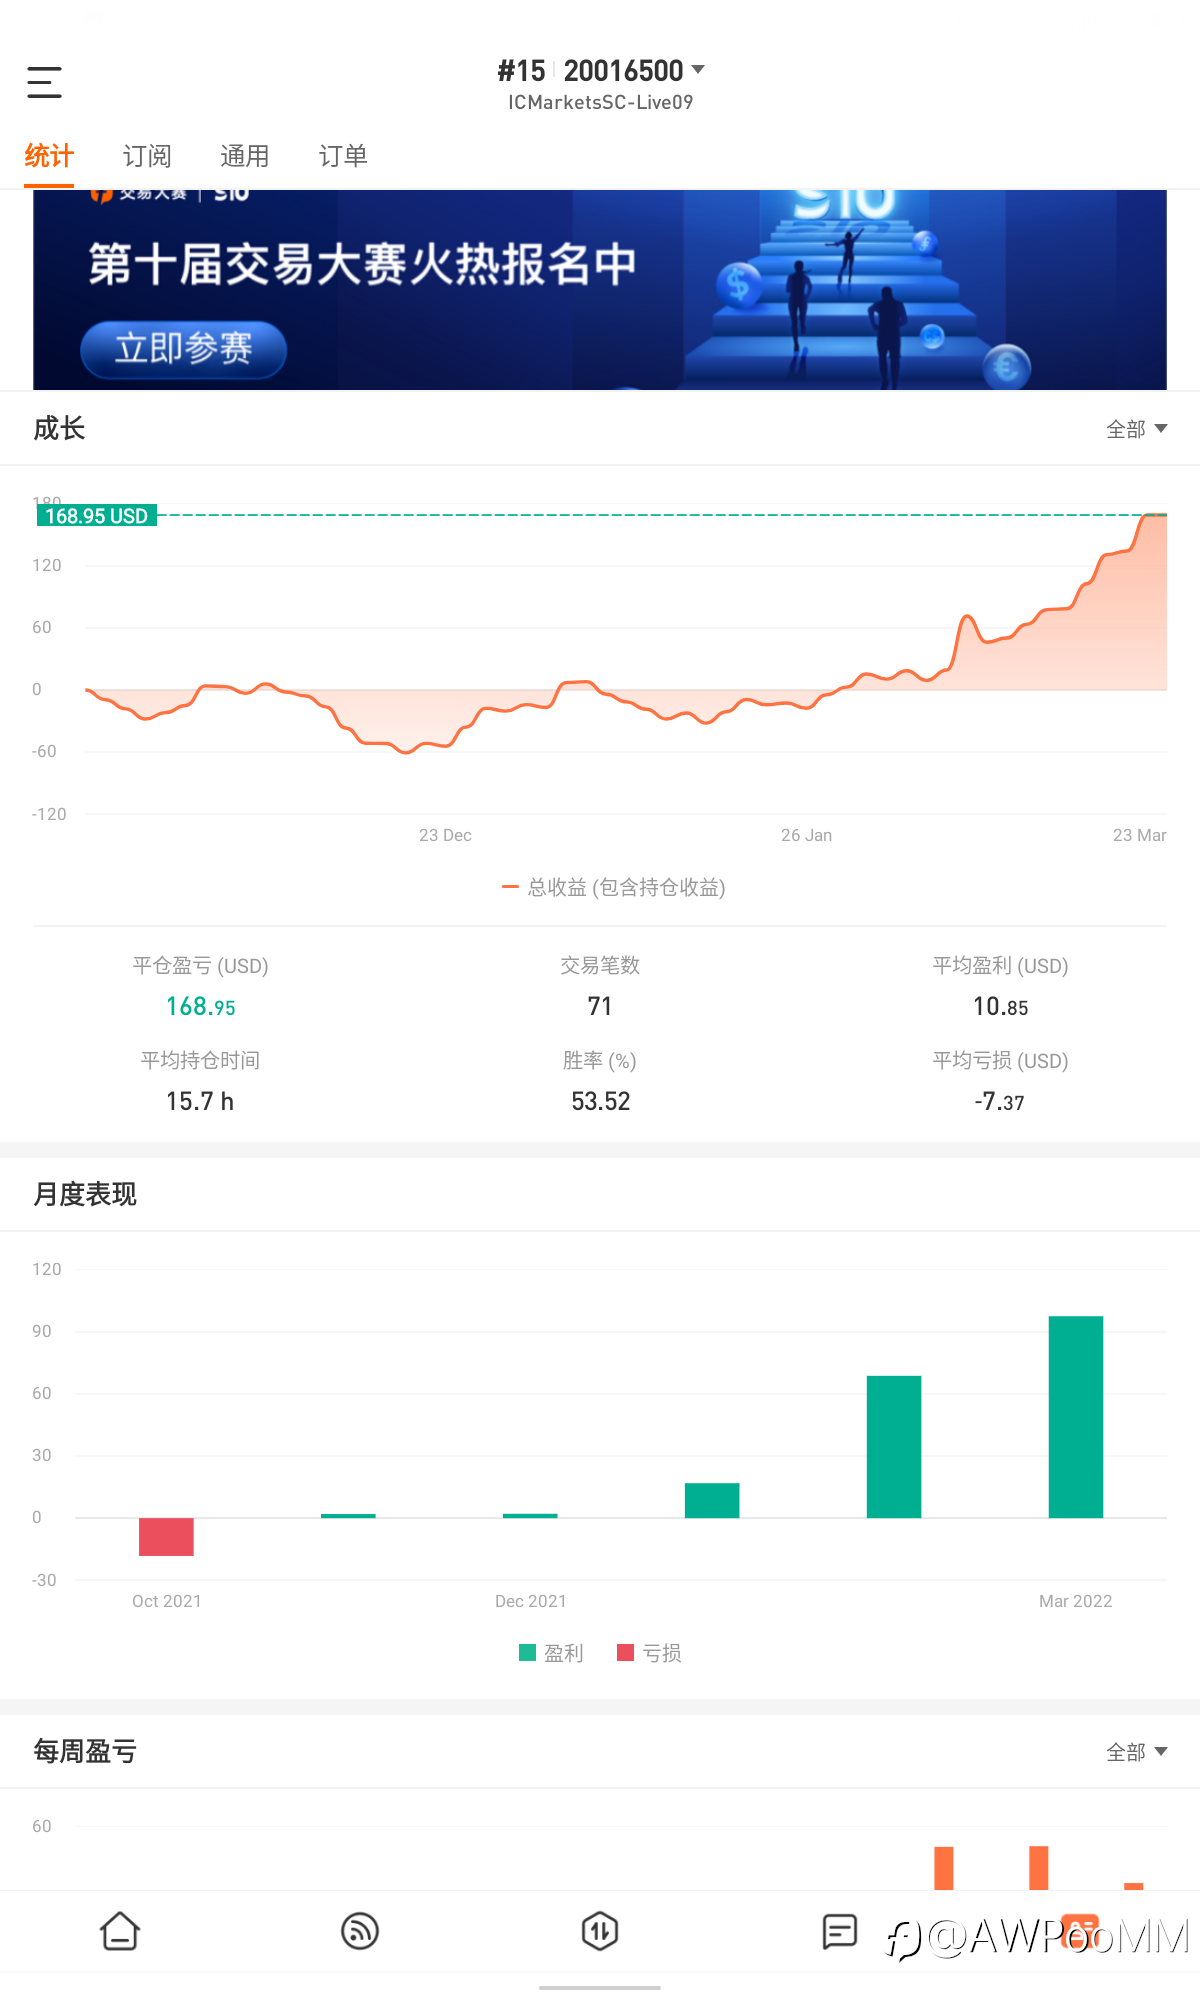Switch to the 订单 tab

coord(343,156)
